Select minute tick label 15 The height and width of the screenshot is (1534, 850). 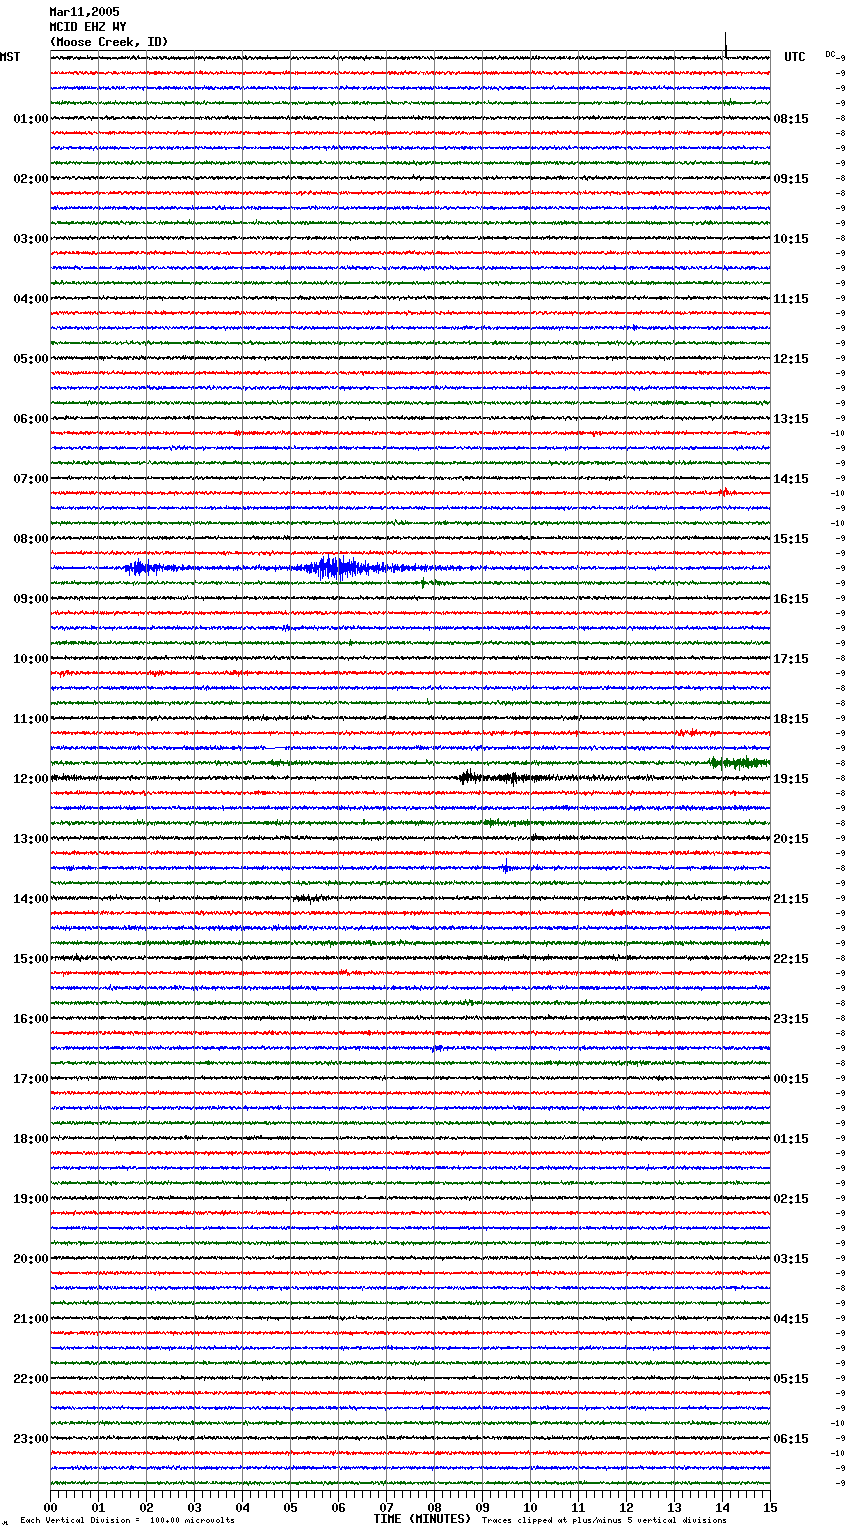(770, 1507)
